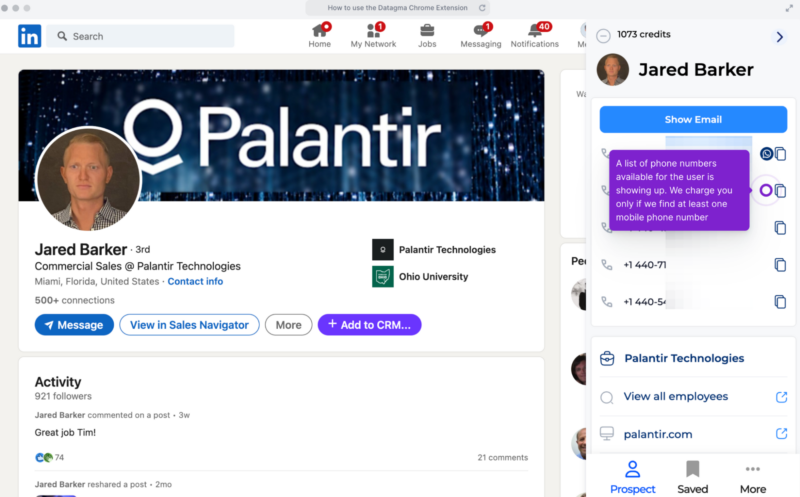Copy the +1 440-71 phone number
Screen dimensions: 800x497
tap(780, 265)
